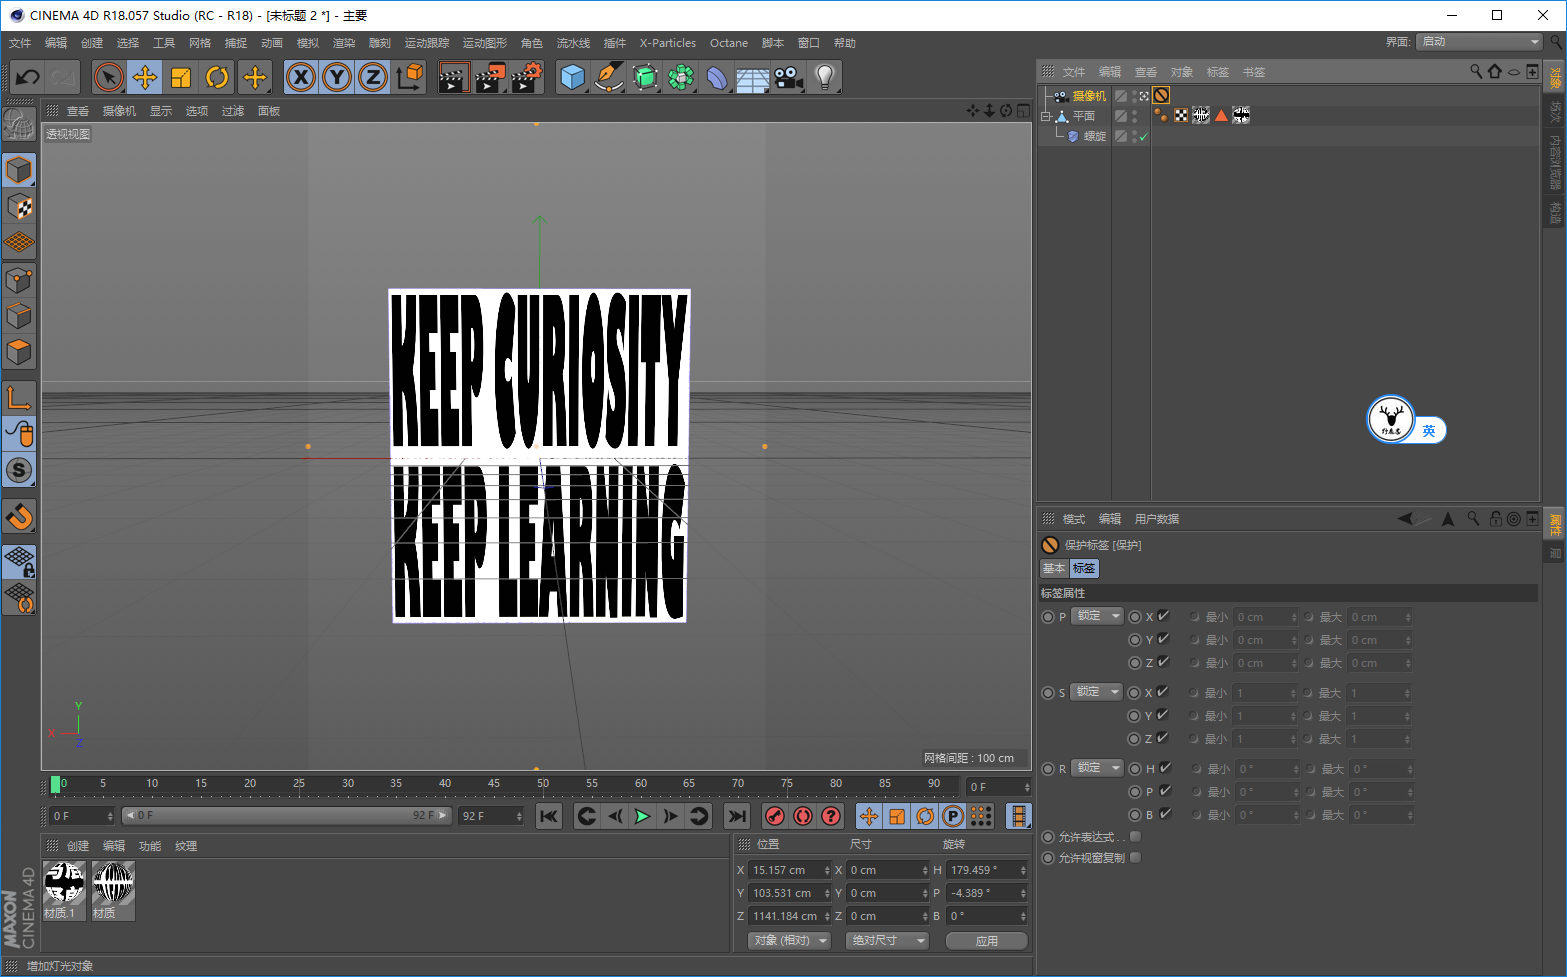Click the Axis mode L icon
1567x977 pixels.
(19, 397)
